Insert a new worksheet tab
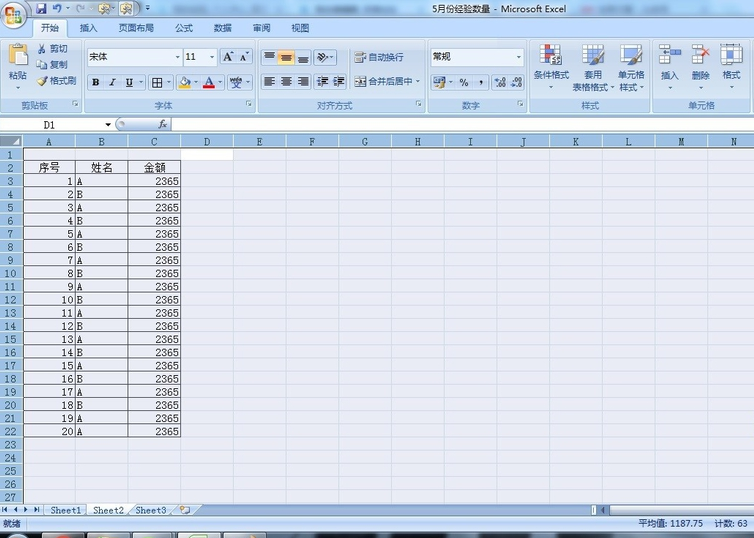The height and width of the screenshot is (538, 754). (185, 510)
